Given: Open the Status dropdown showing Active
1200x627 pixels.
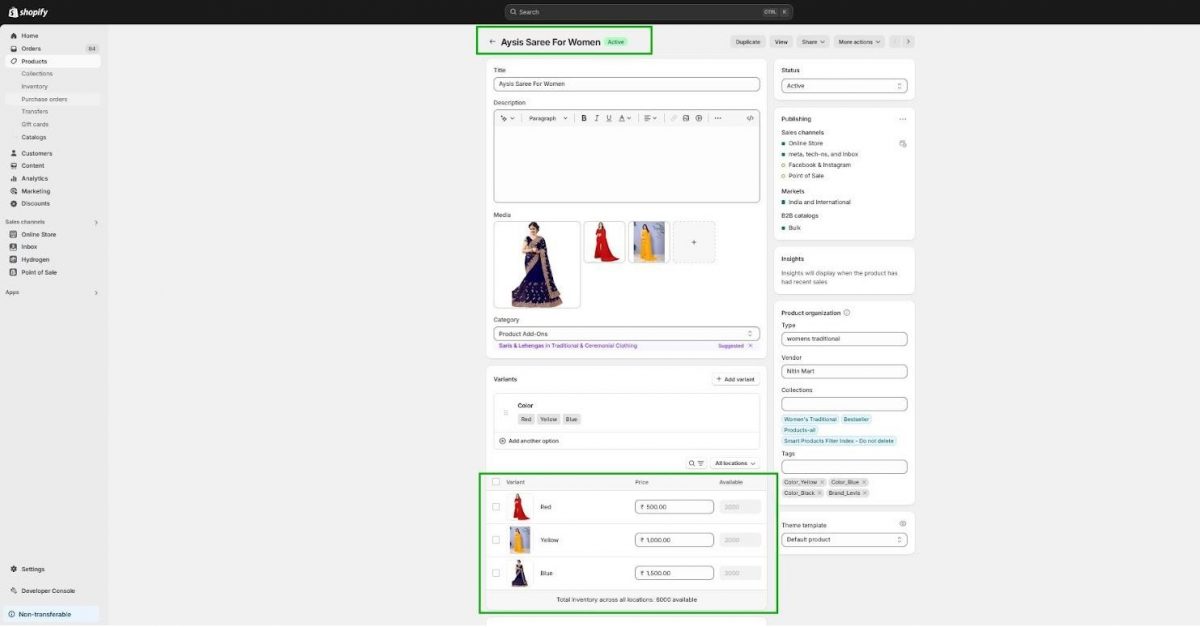Looking at the screenshot, I should [x=844, y=85].
